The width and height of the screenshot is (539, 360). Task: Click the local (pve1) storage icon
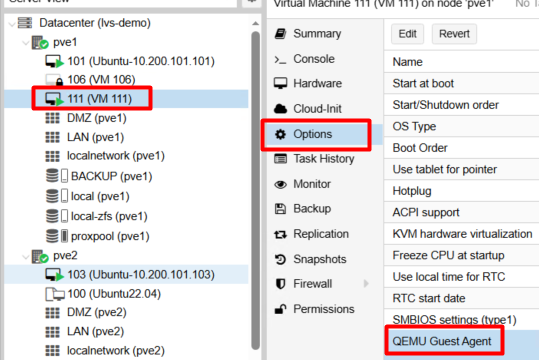tap(57, 196)
